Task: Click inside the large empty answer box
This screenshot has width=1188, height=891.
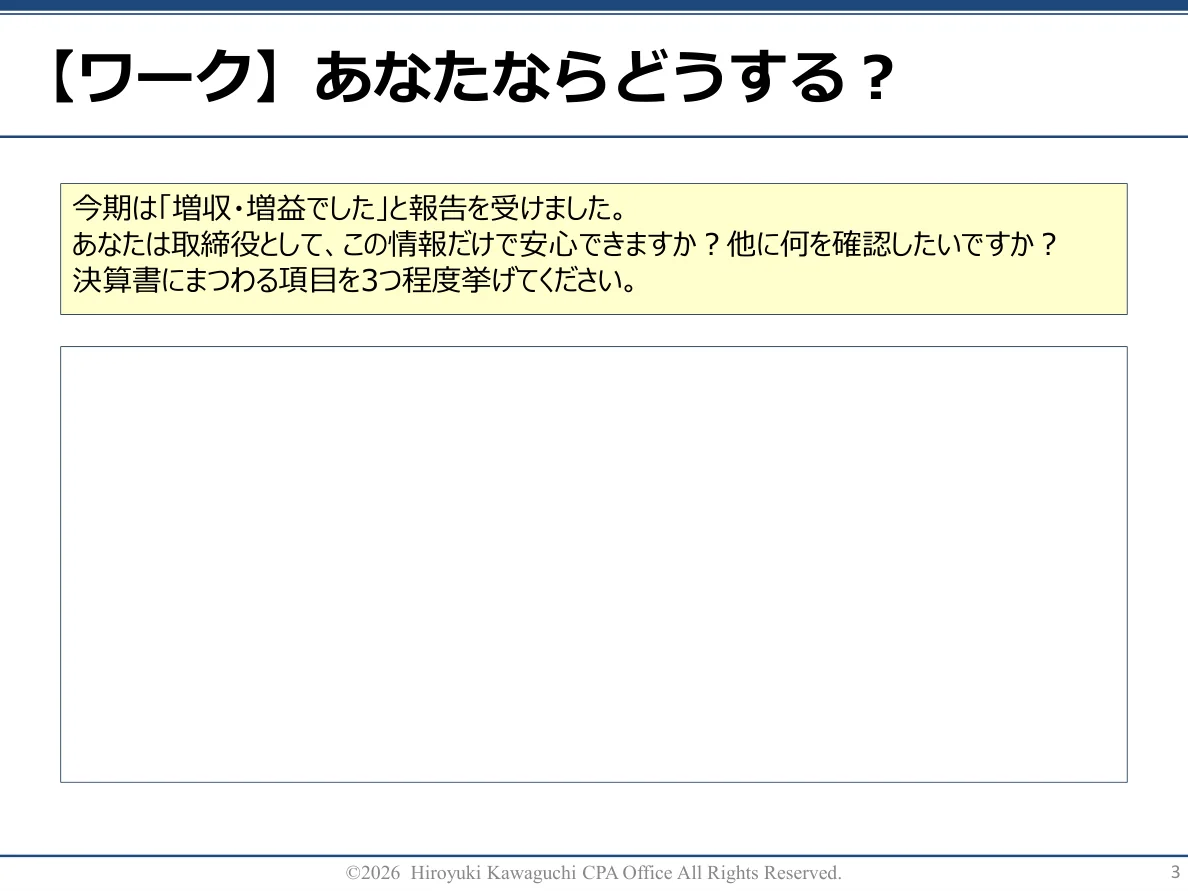Action: [594, 564]
